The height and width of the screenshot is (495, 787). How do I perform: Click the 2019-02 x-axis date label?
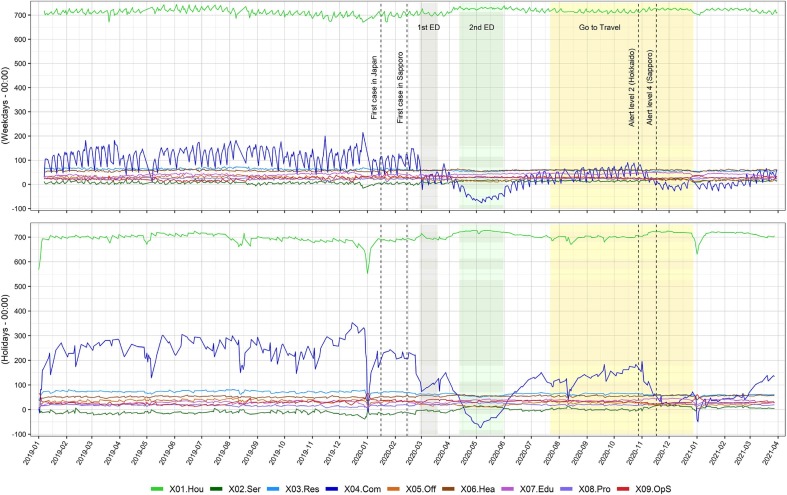point(61,455)
